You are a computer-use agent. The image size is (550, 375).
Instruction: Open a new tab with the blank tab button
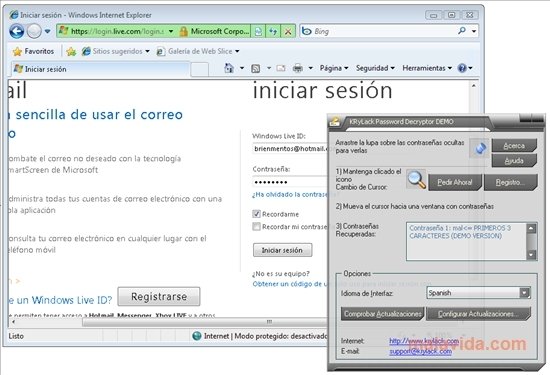pyautogui.click(x=200, y=69)
